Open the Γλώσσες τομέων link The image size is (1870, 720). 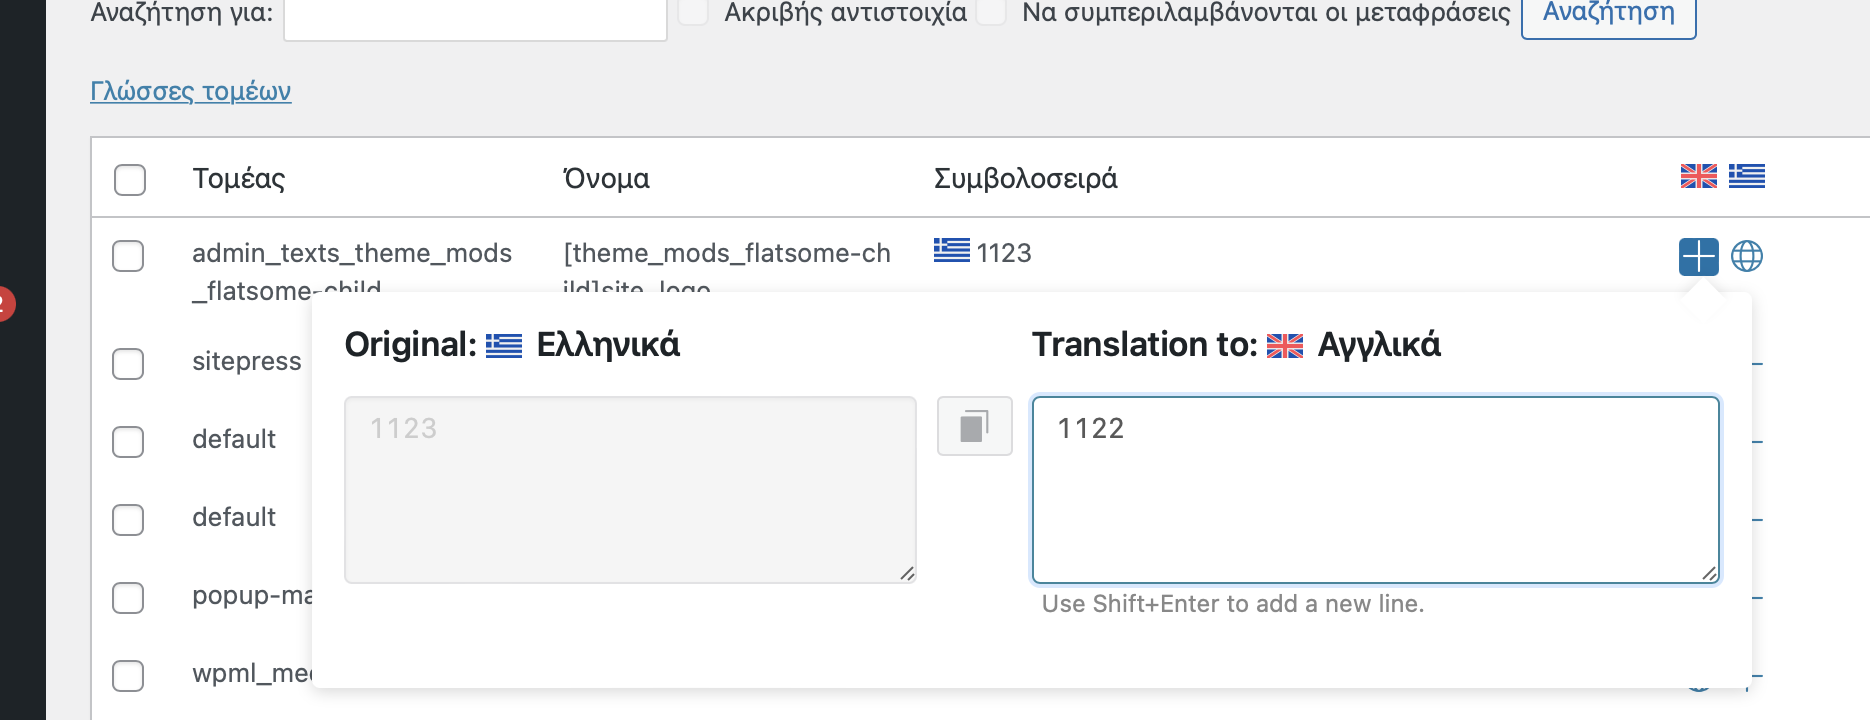(x=191, y=91)
